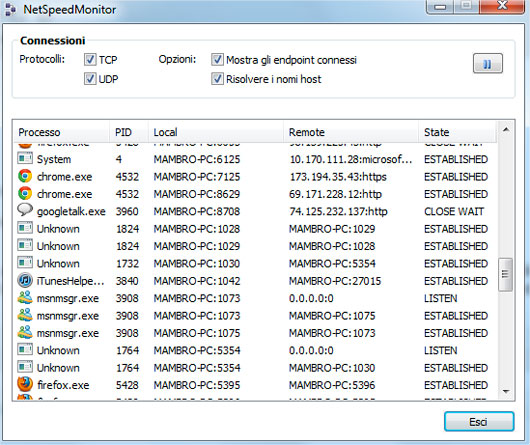This screenshot has width=530, height=445.
Task: Click local address MAMBRO-PC:6125
Action: tap(197, 159)
